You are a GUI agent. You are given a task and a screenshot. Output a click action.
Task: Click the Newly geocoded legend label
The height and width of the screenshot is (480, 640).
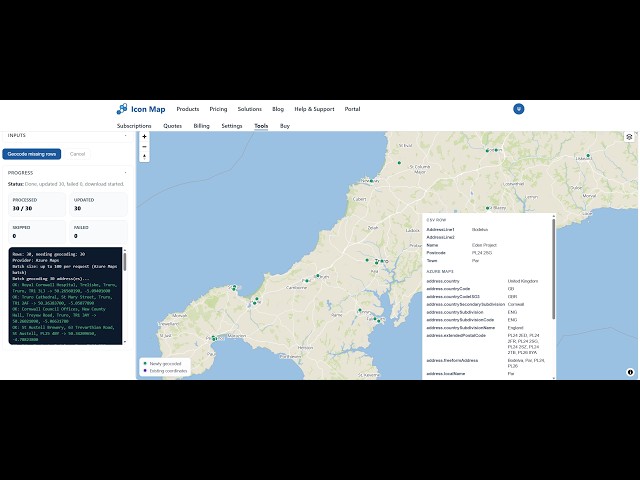click(x=165, y=364)
